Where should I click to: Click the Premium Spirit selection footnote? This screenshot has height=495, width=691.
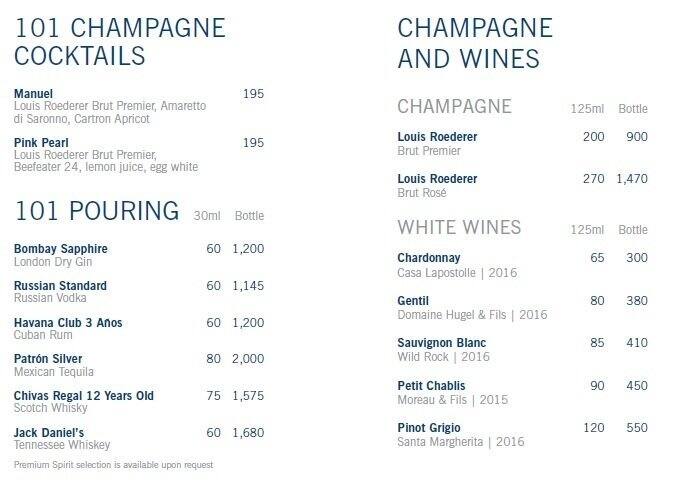pyautogui.click(x=113, y=465)
